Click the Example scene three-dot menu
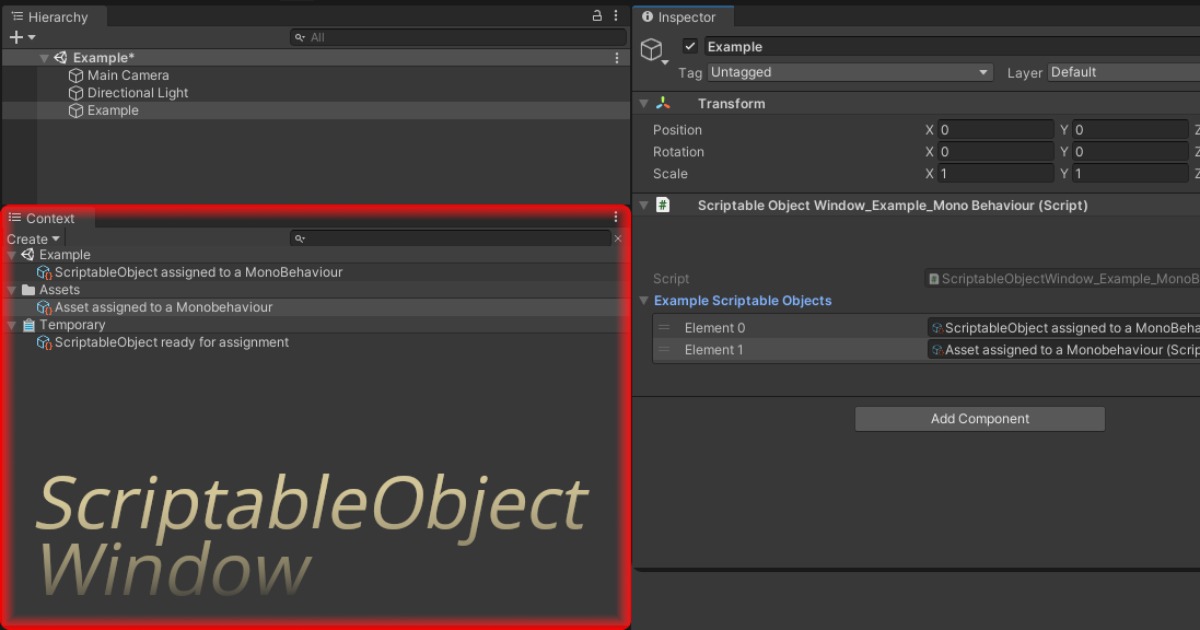This screenshot has width=1200, height=630. 617,58
